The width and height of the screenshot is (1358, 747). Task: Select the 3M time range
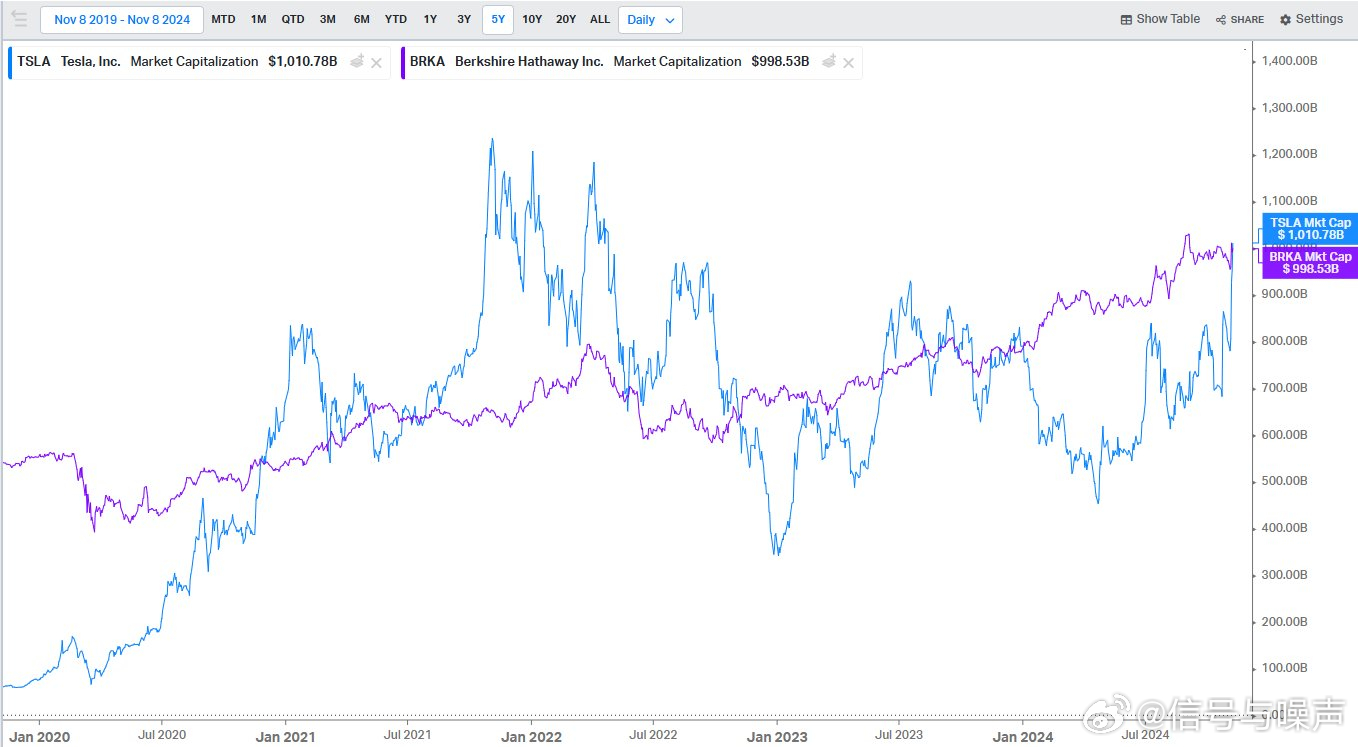pyautogui.click(x=328, y=20)
